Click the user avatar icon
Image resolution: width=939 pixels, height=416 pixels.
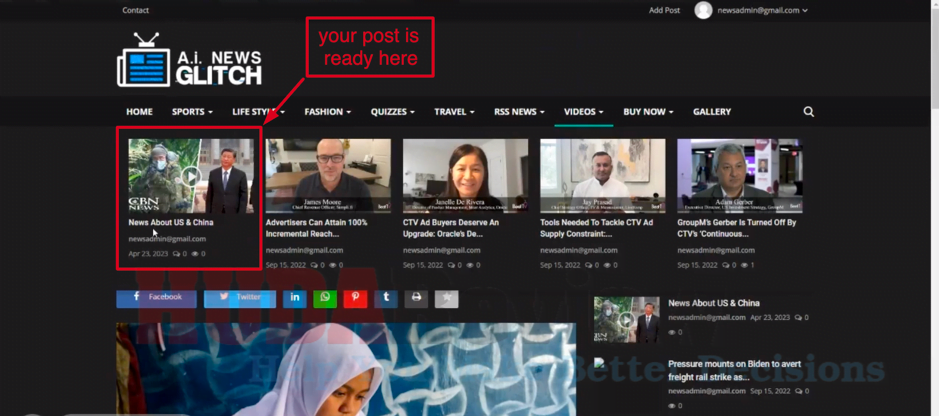[x=703, y=10]
